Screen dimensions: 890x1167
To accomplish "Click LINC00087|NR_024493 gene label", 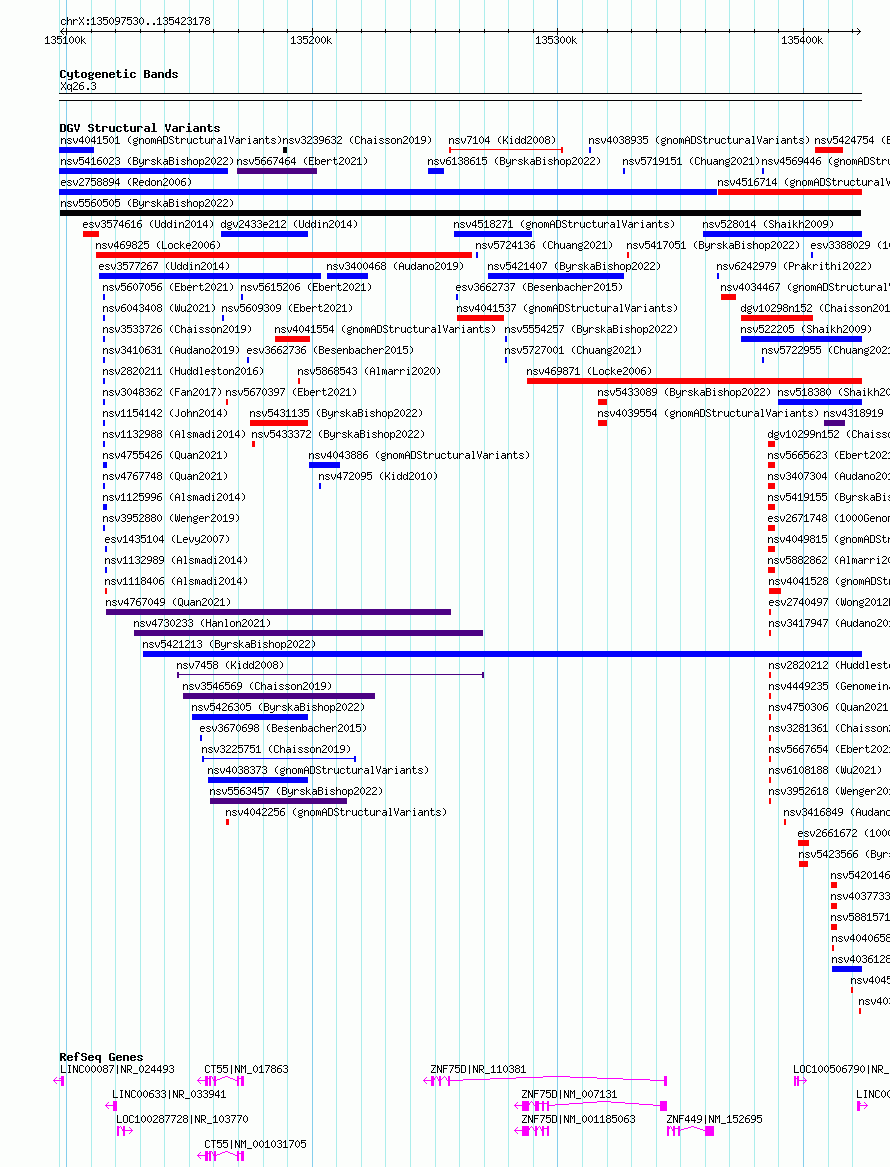I will pos(118,1070).
